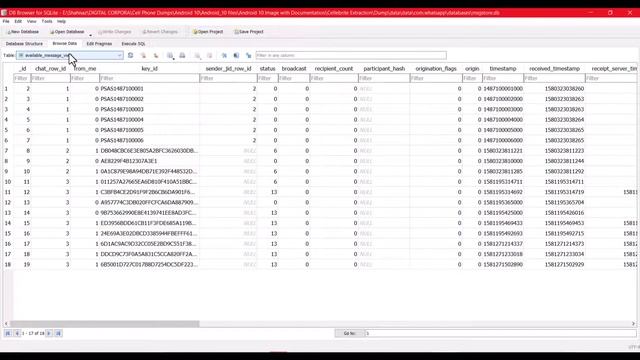Sort by the status column header
This screenshot has height=360, width=640.
click(x=267, y=69)
